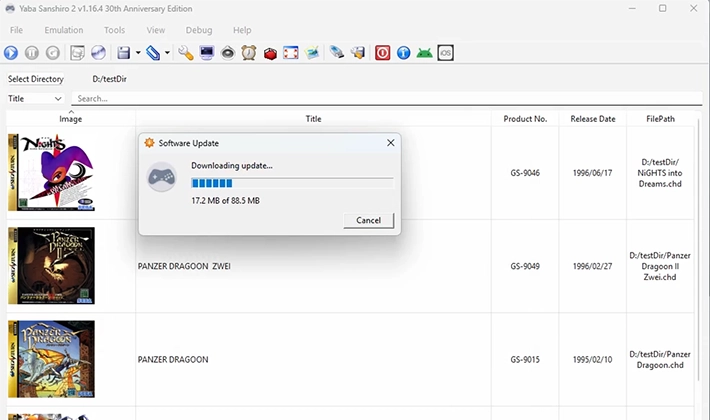The width and height of the screenshot is (710, 420).
Task: Click the hand holding disk toolbar icon
Action: 358,53
